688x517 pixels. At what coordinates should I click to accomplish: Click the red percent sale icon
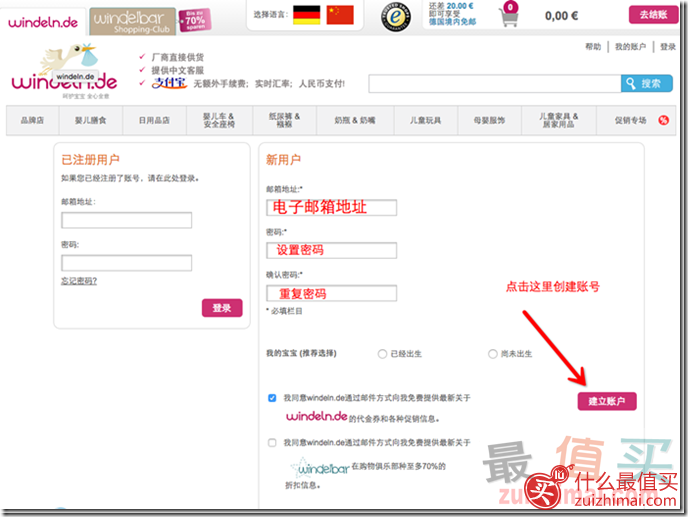coord(663,120)
